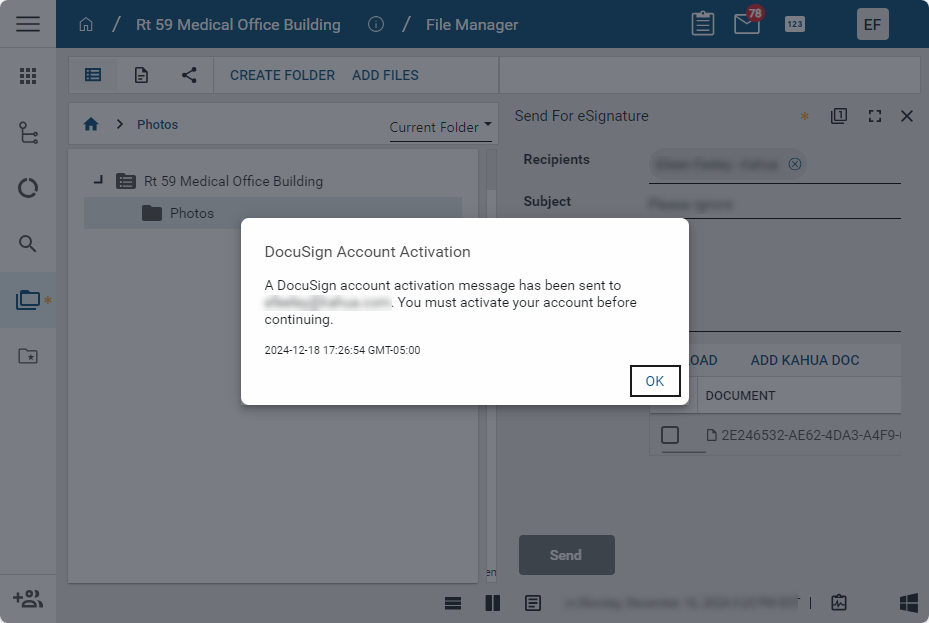Click the share icon in toolbar
This screenshot has width=929, height=623.
[189, 75]
